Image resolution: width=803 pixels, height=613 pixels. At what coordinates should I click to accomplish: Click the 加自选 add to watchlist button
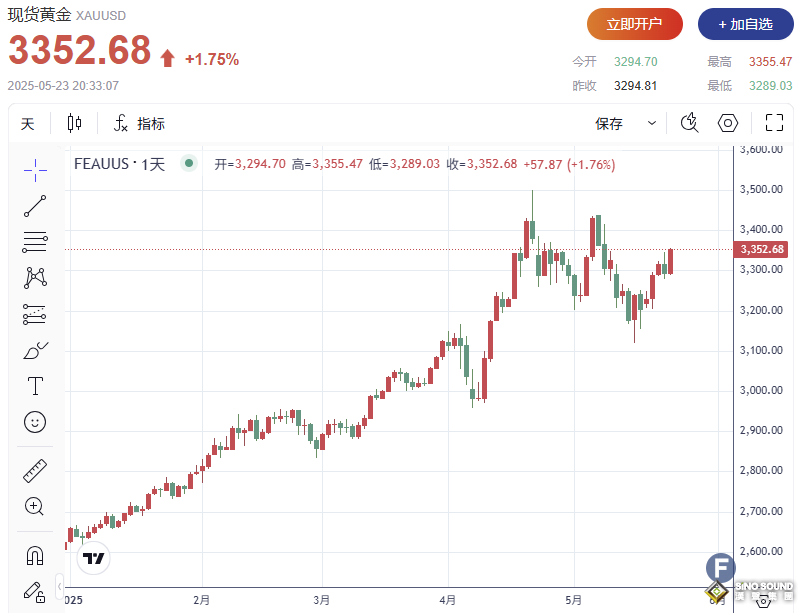[x=745, y=24]
